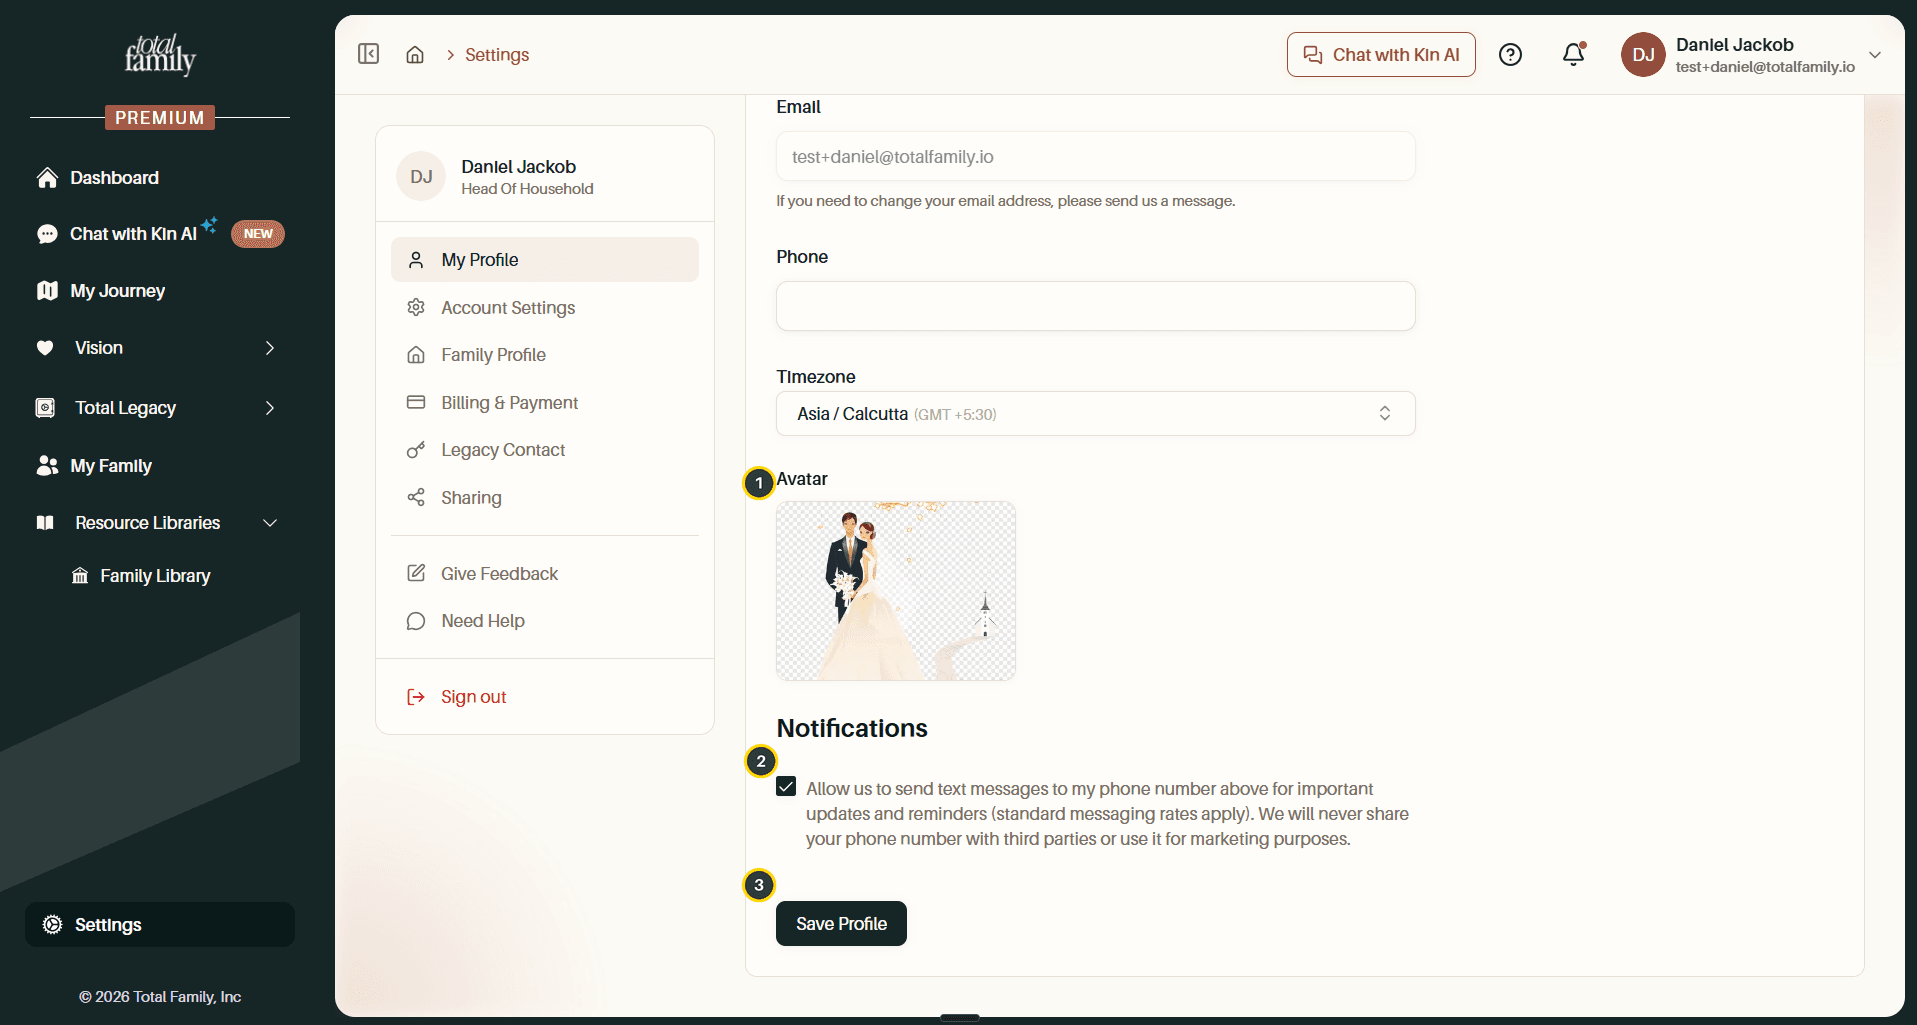
Task: Click the Need Help chat icon
Action: coord(416,621)
